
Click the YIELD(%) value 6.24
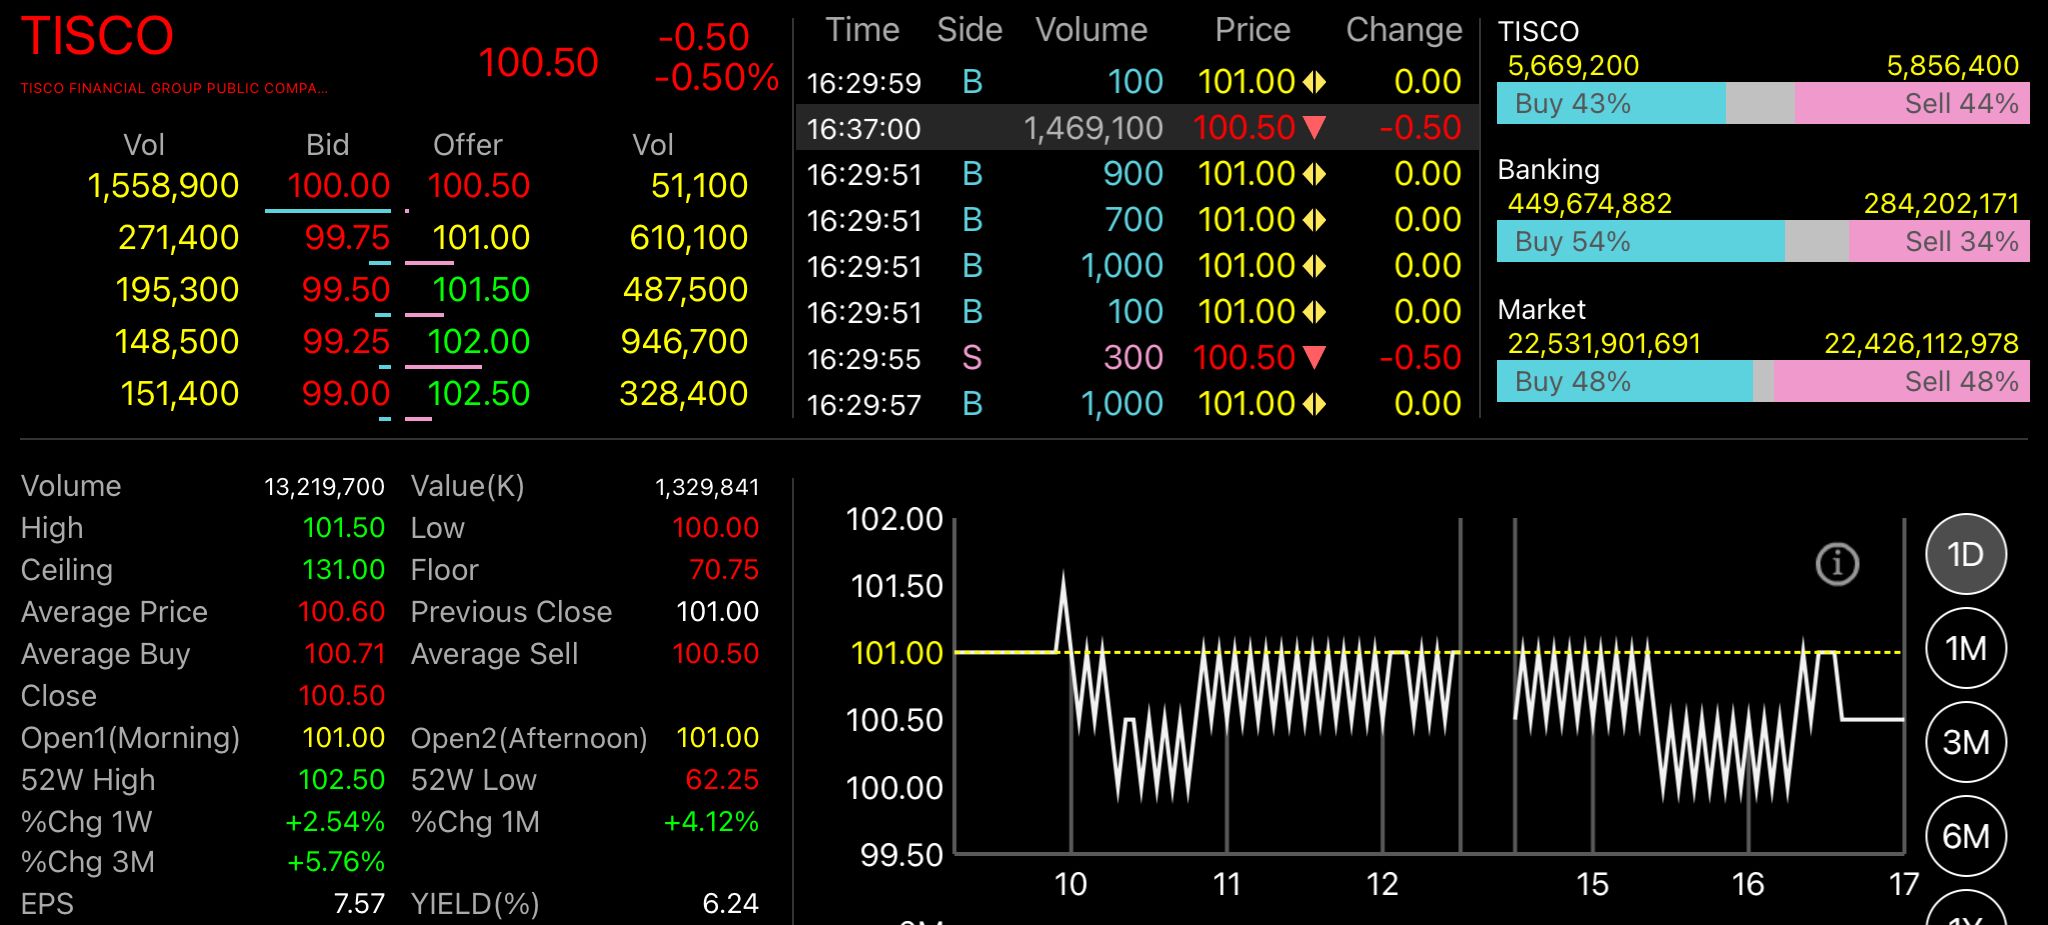click(730, 904)
